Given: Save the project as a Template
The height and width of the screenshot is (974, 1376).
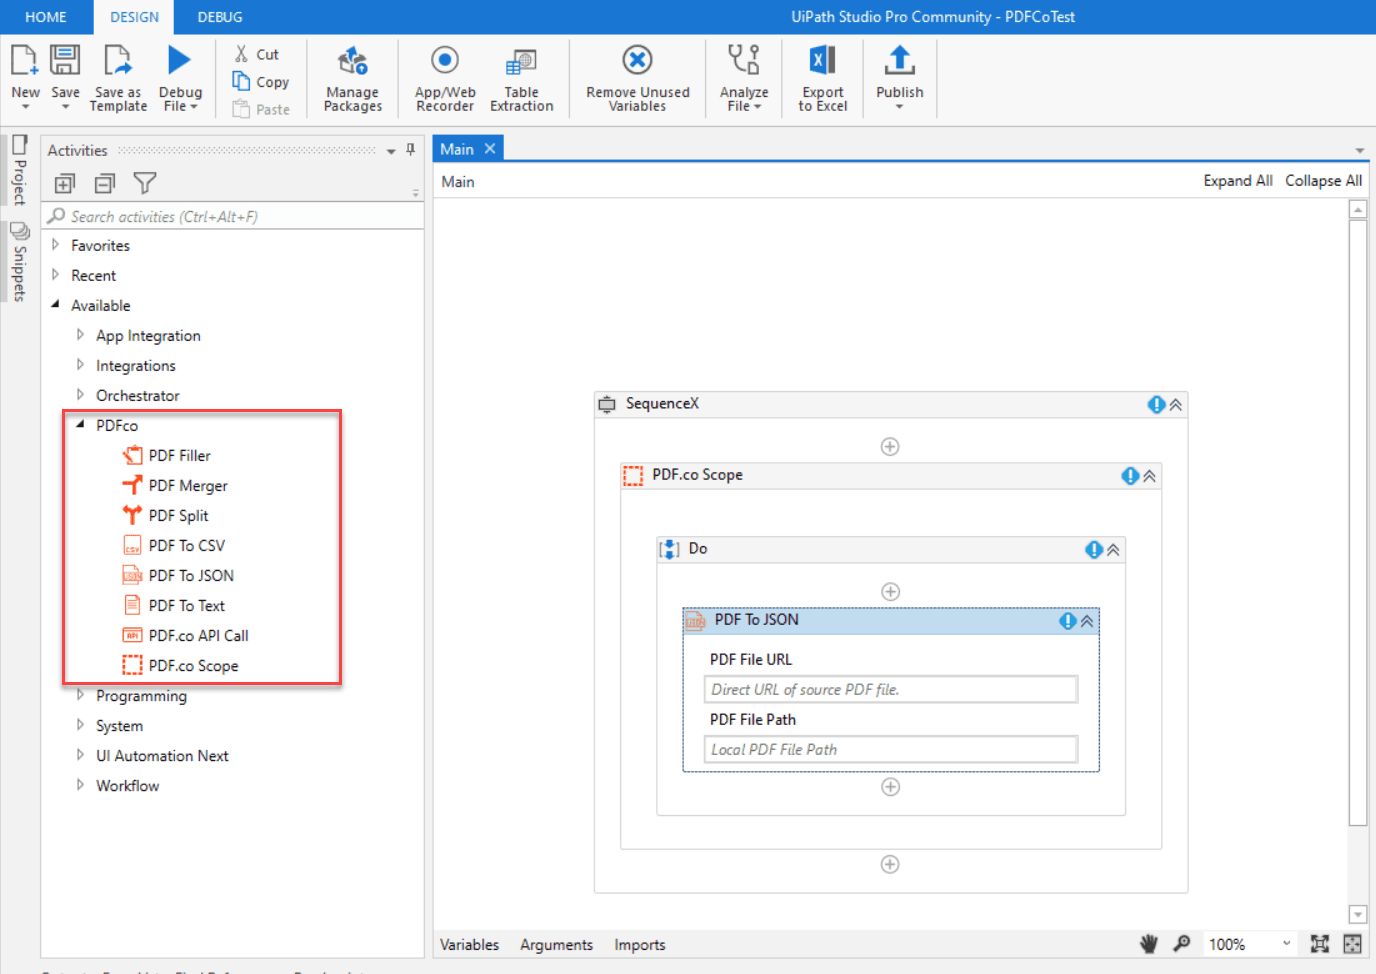Looking at the screenshot, I should pos(117,78).
